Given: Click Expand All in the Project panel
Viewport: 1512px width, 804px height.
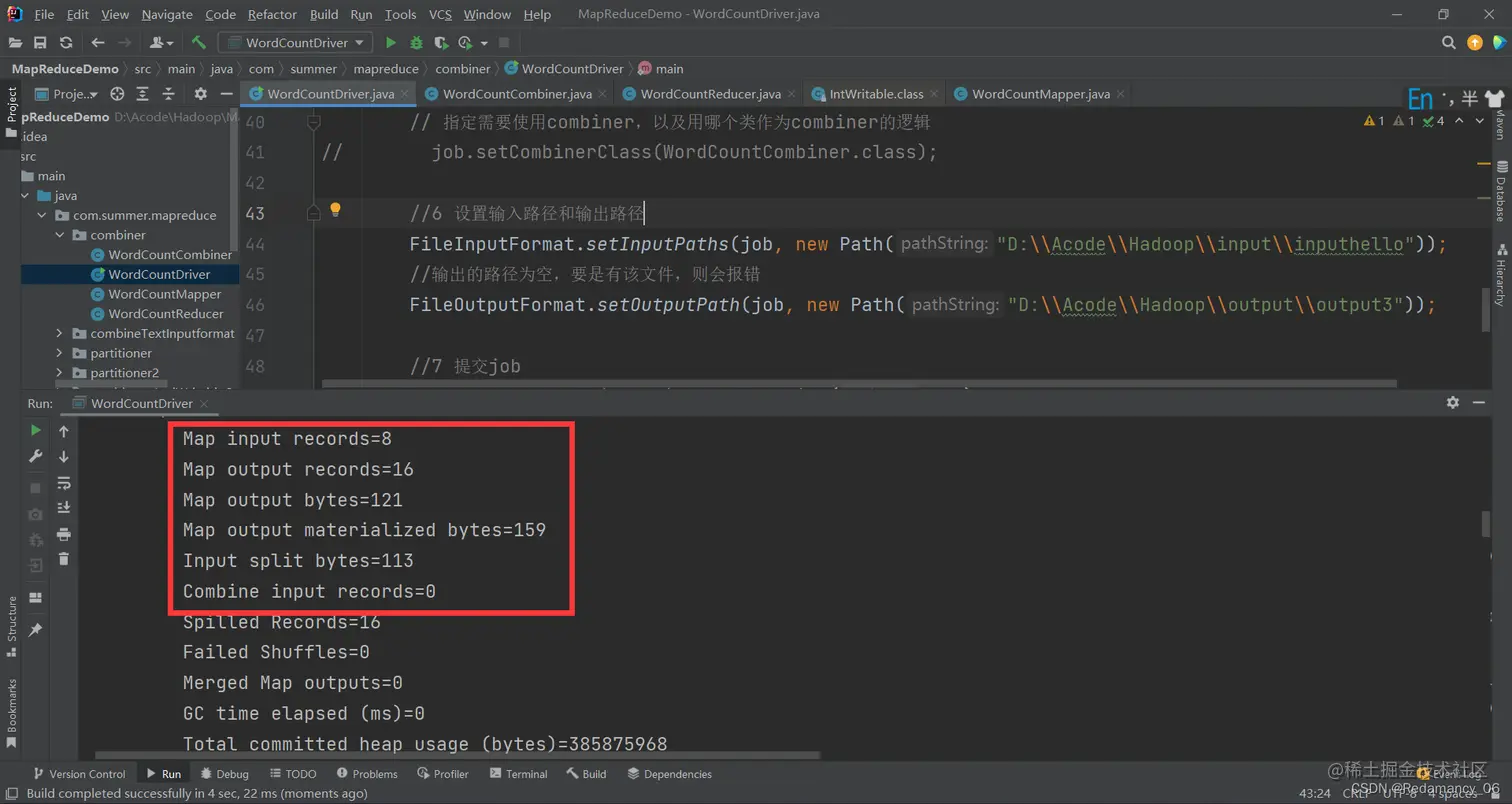Looking at the screenshot, I should click(142, 94).
